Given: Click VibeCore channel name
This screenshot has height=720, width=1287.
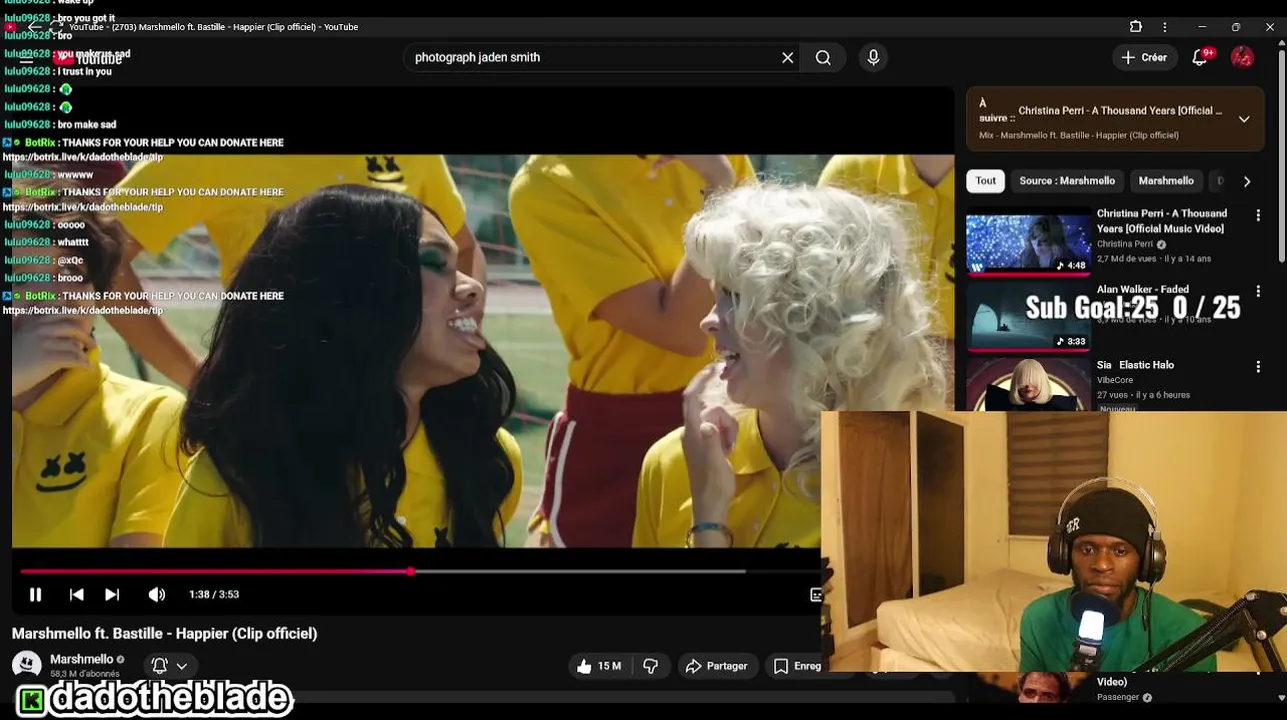Looking at the screenshot, I should pos(1116,380).
